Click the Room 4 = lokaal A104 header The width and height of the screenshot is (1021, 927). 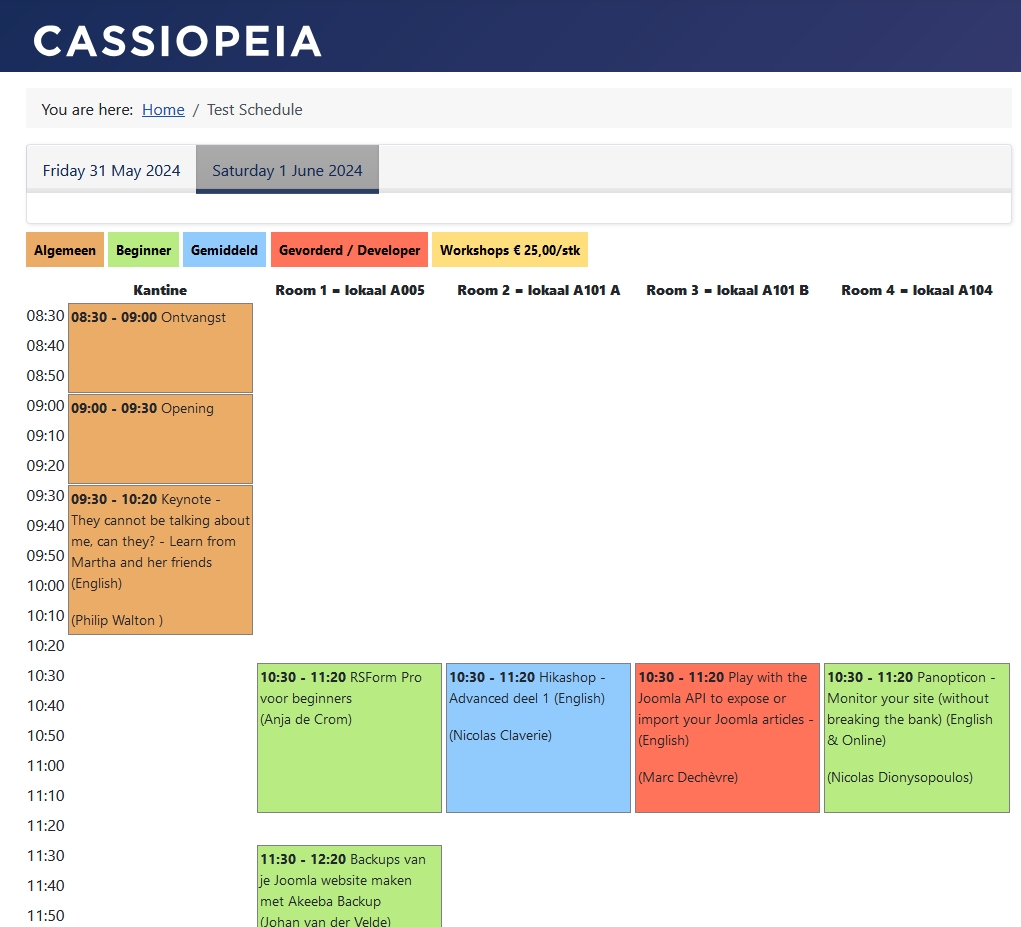916,290
